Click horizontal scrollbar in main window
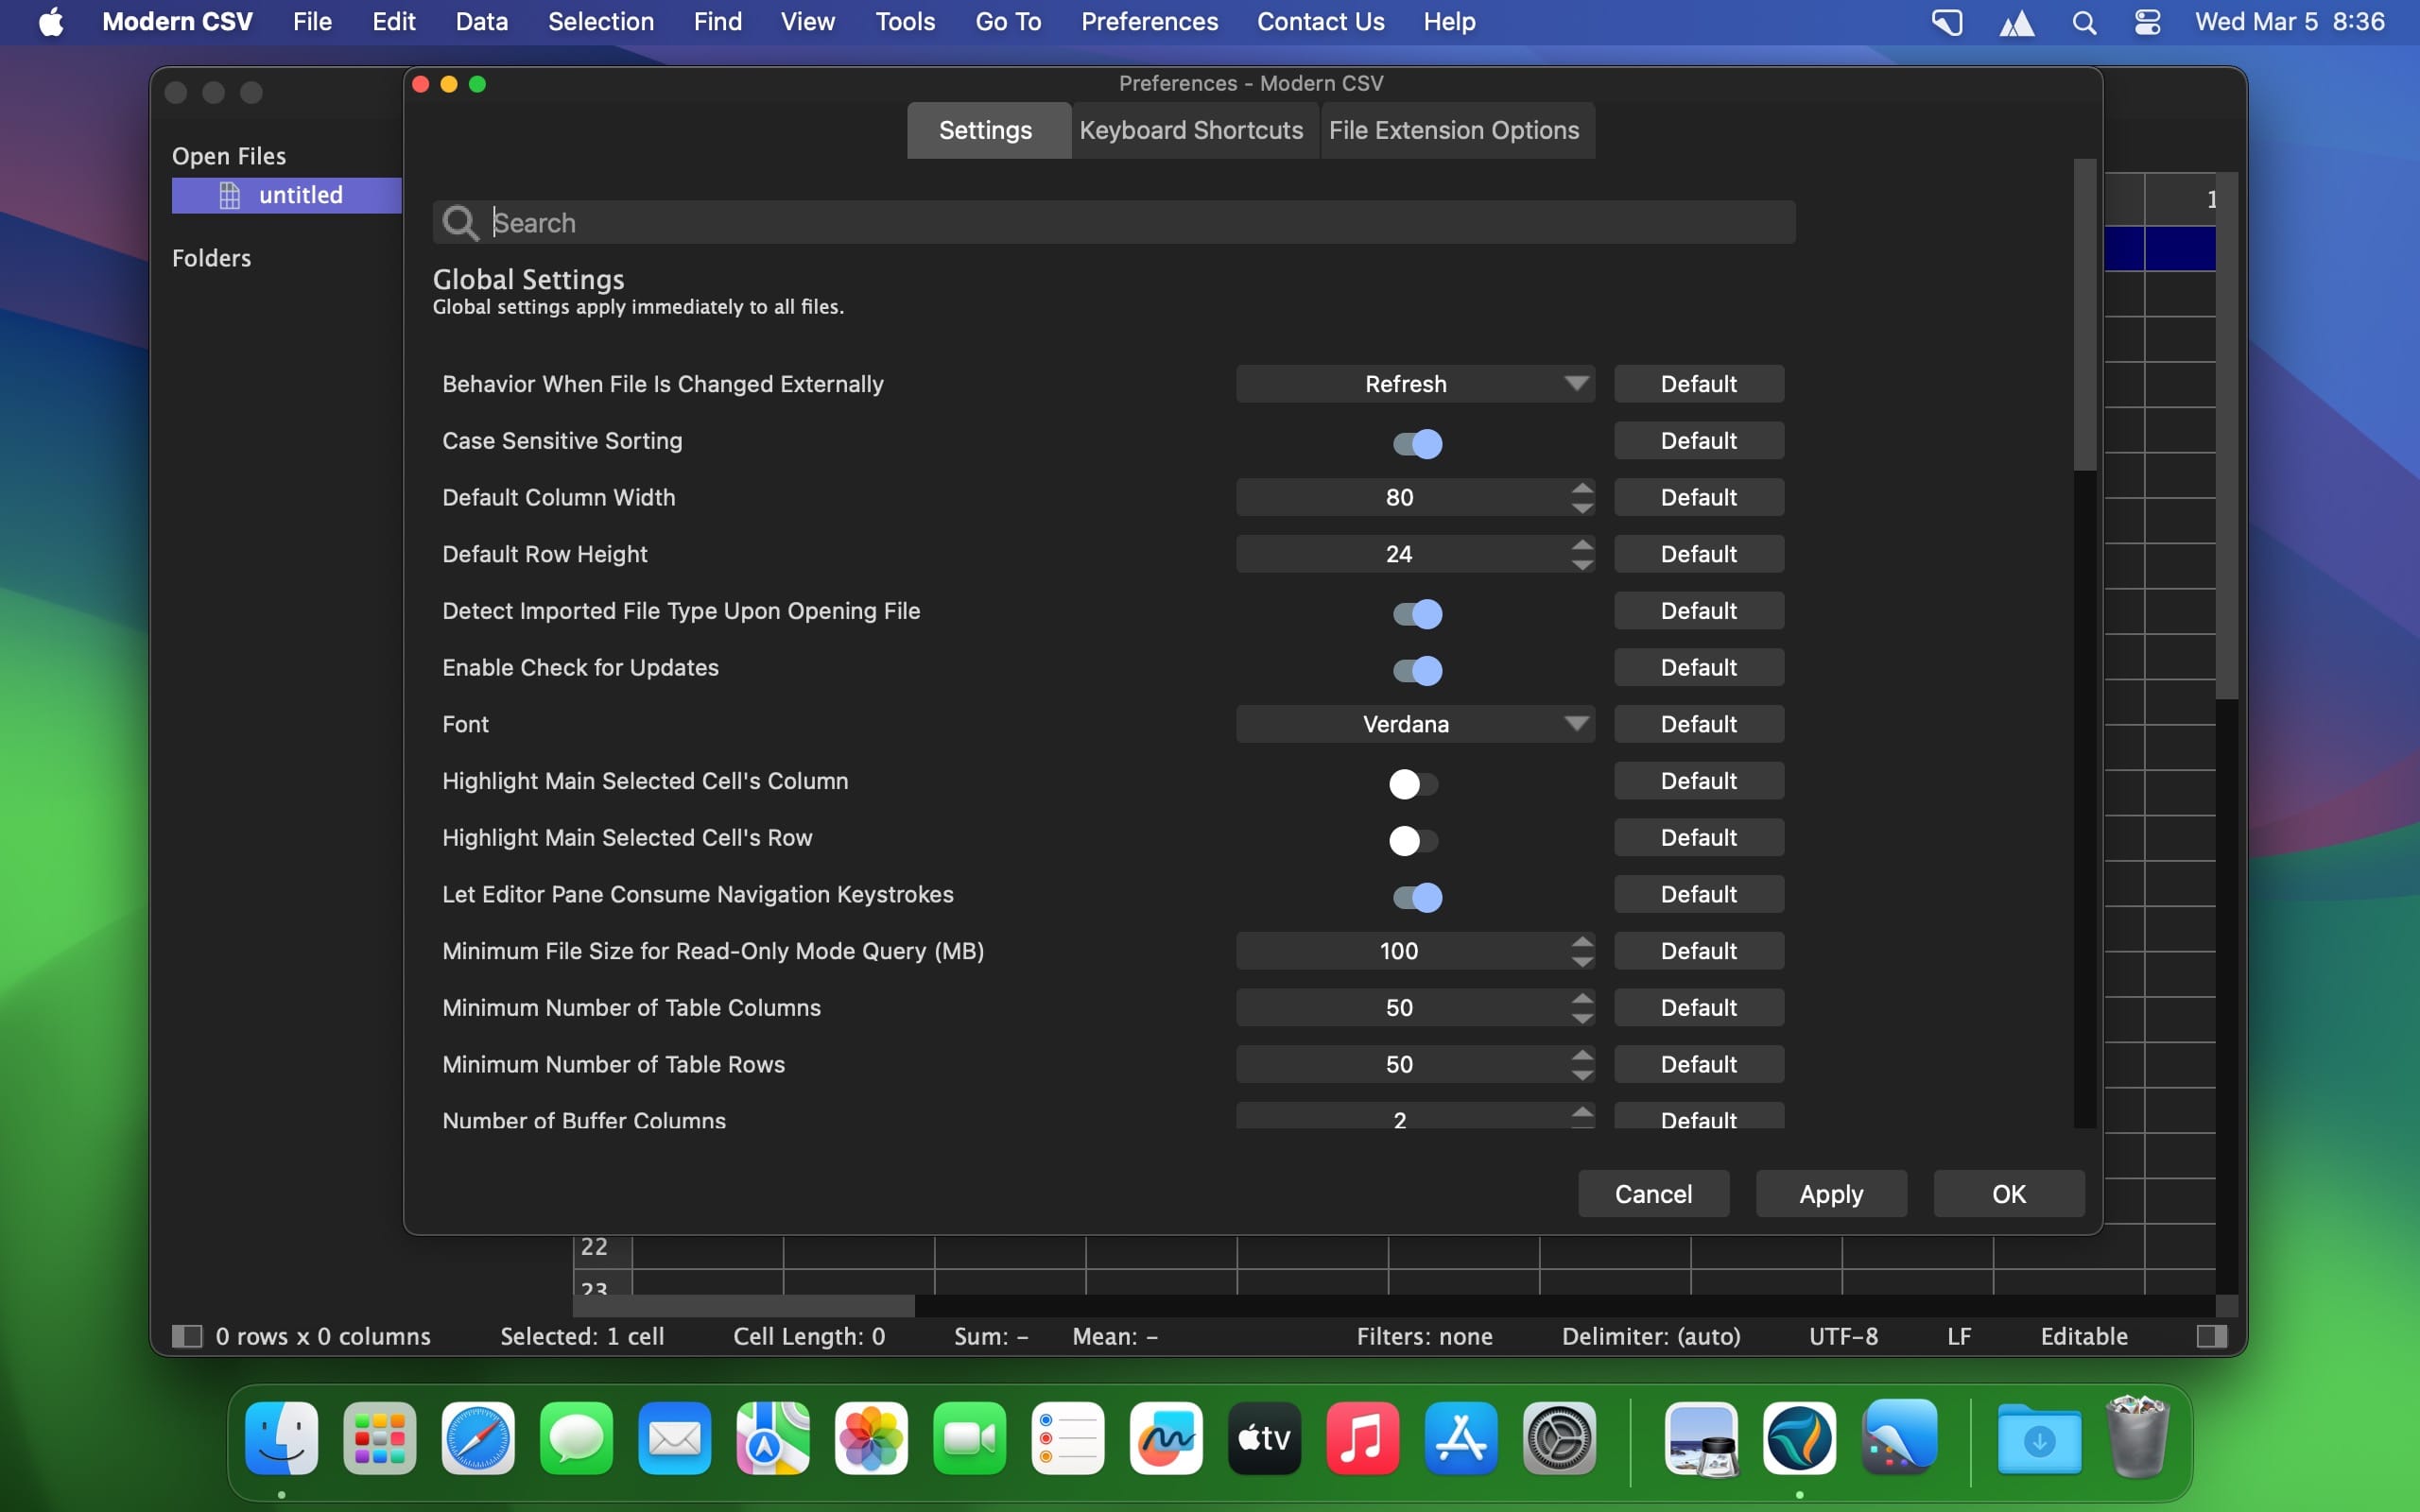The image size is (2420, 1512). (x=744, y=1306)
